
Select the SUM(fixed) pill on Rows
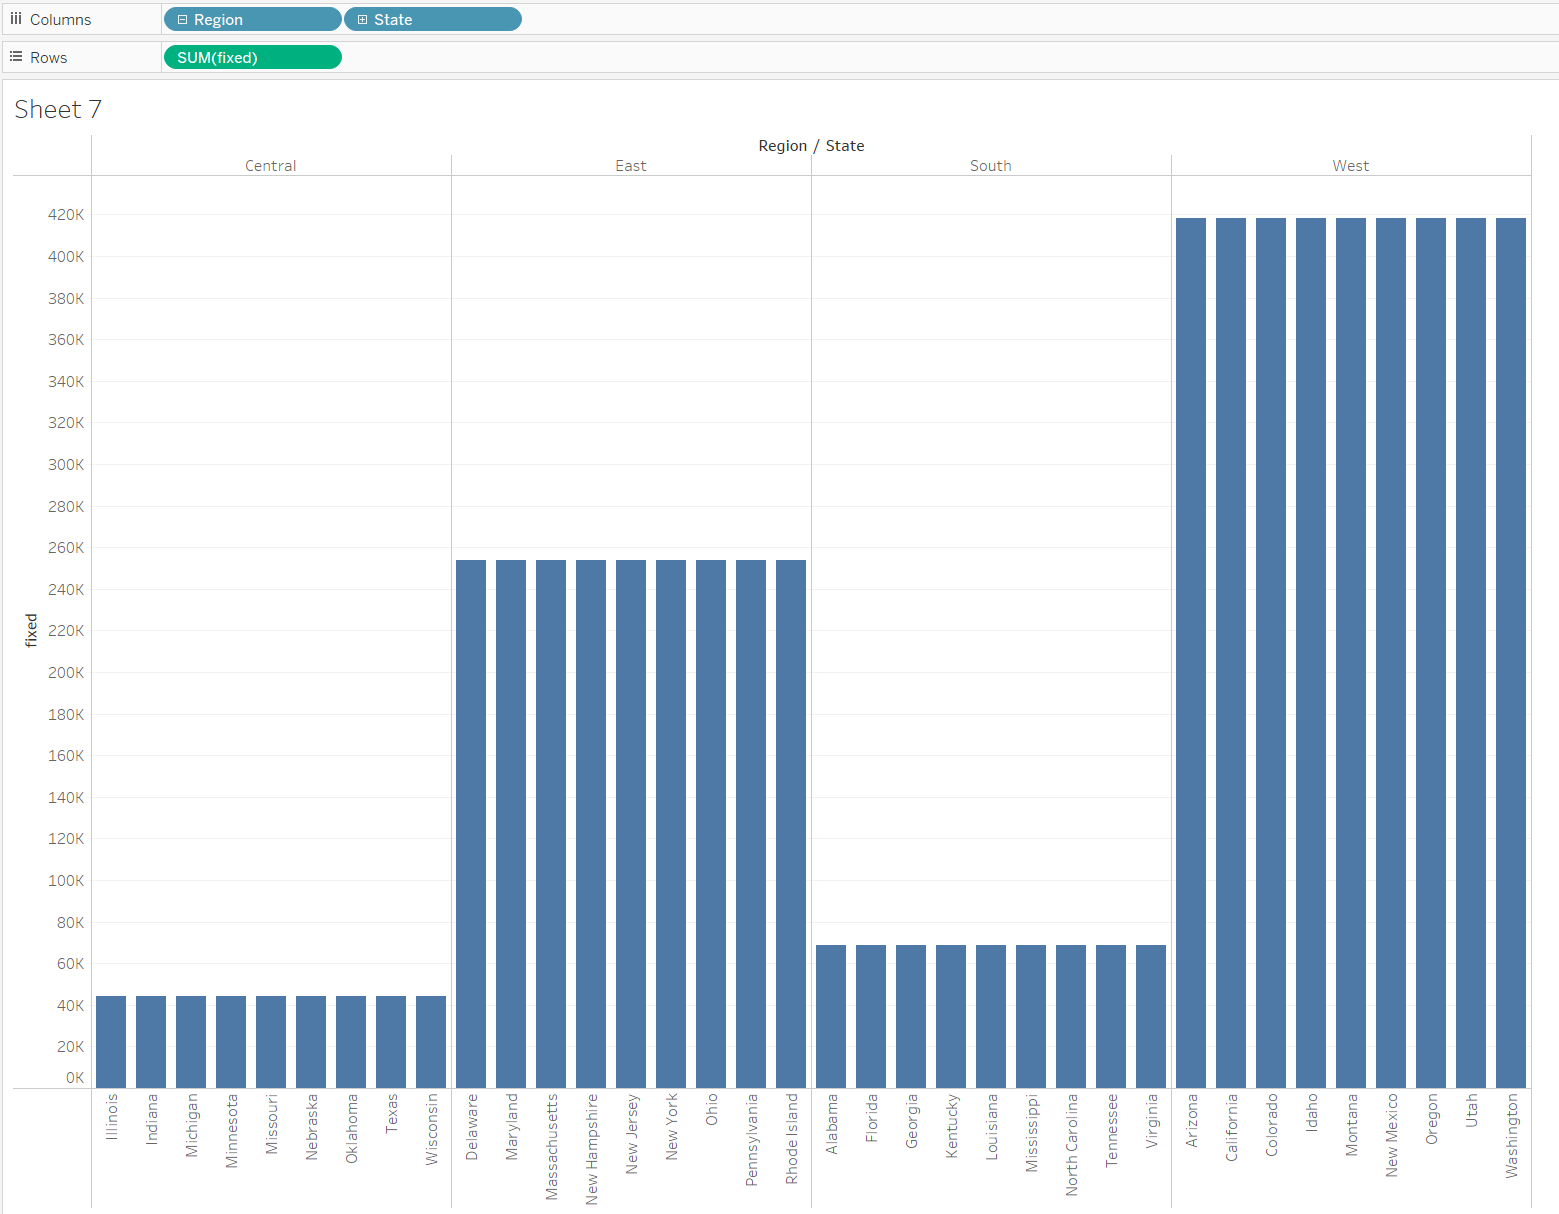pos(252,58)
